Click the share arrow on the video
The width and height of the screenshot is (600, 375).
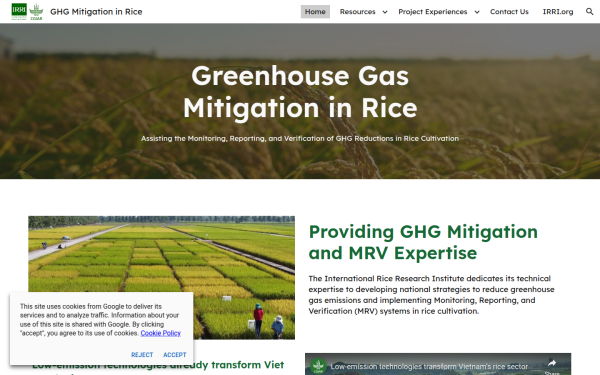click(552, 363)
